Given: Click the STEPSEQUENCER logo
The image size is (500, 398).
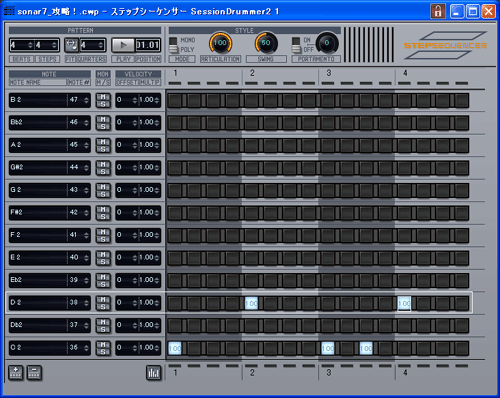Looking at the screenshot, I should [445, 45].
